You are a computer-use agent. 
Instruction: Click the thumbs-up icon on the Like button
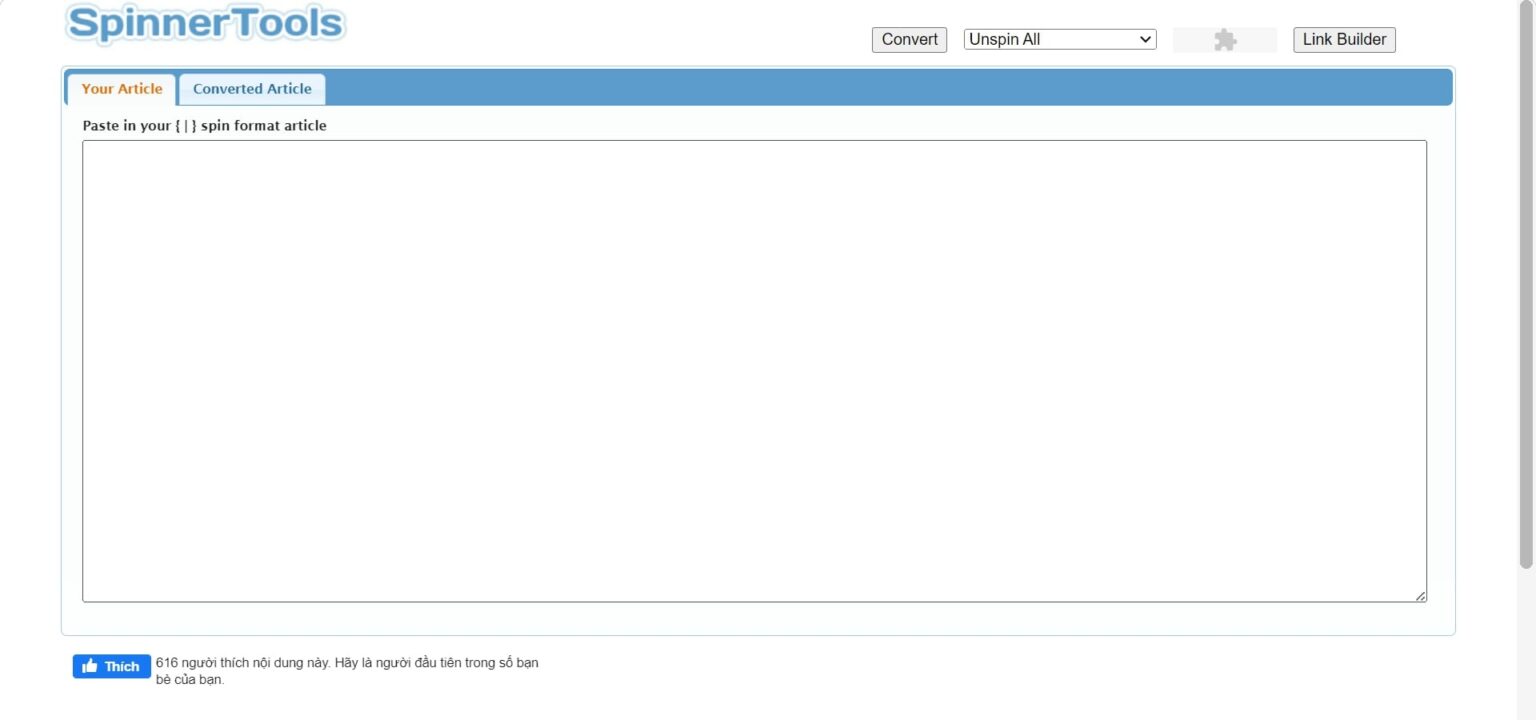coord(90,667)
